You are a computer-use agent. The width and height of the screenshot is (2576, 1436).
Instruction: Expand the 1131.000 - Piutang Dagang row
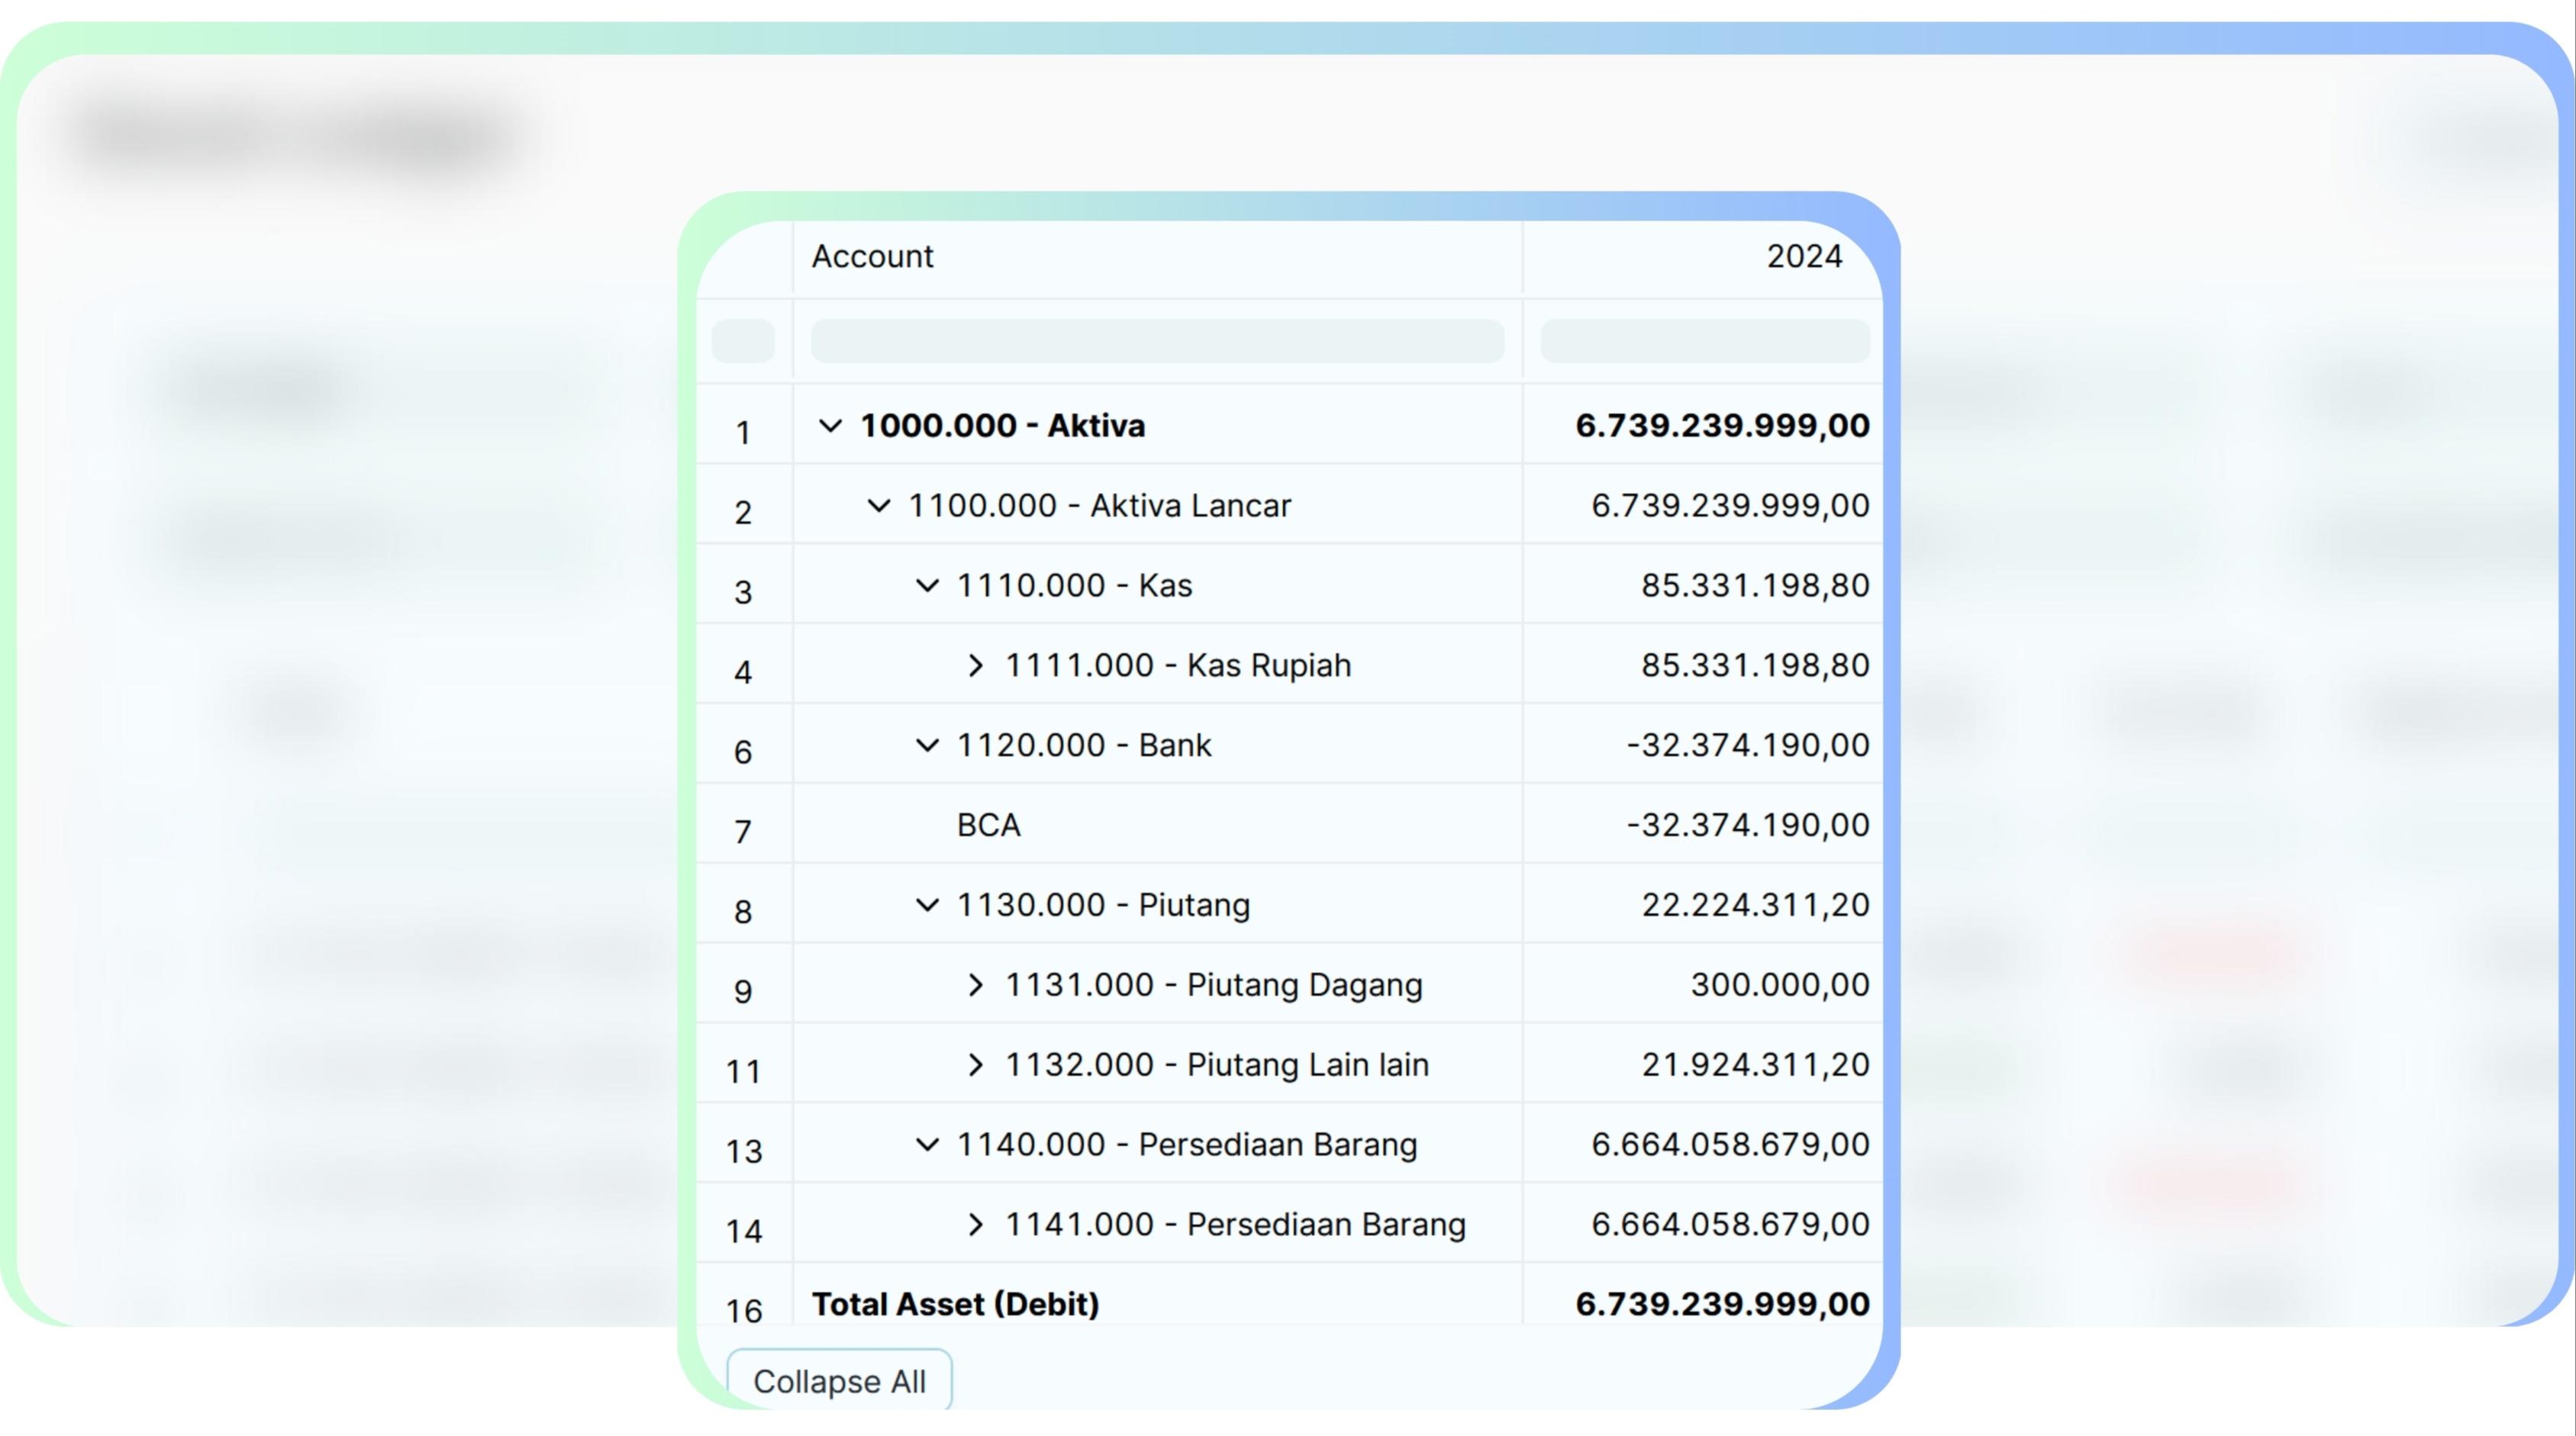pos(975,985)
